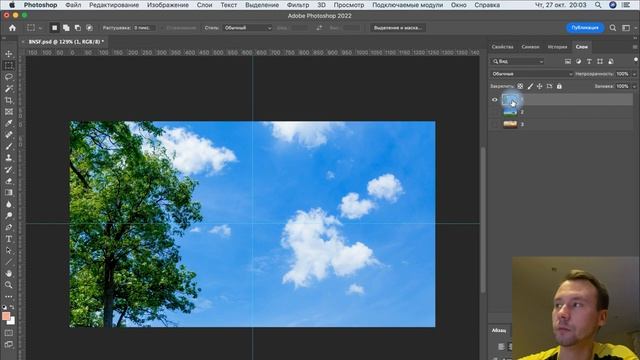Image resolution: width=640 pixels, height=360 pixels.
Task: Open the layer opacity slider arrow
Action: tap(634, 74)
